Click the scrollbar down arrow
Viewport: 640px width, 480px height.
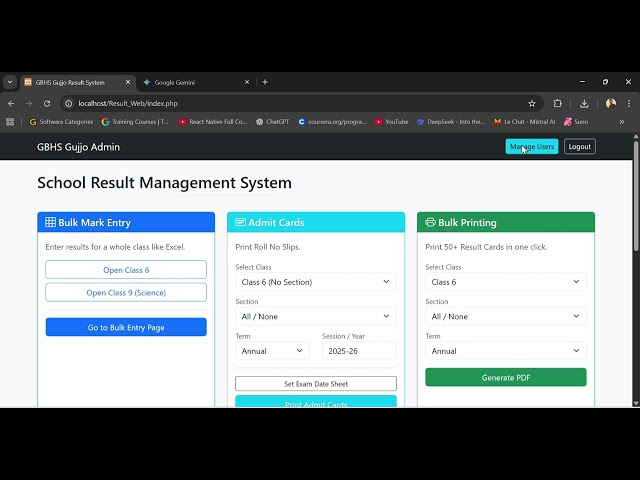(x=636, y=403)
